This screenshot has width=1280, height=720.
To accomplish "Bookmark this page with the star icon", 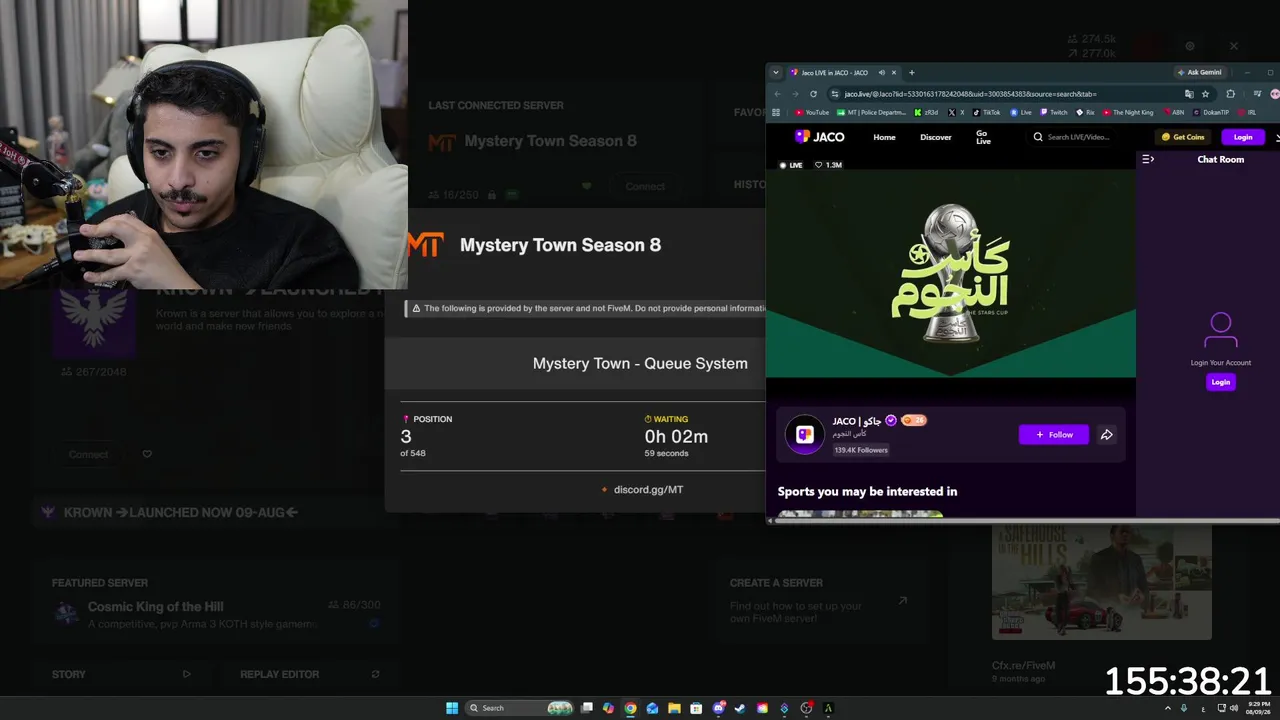I will (1206, 94).
